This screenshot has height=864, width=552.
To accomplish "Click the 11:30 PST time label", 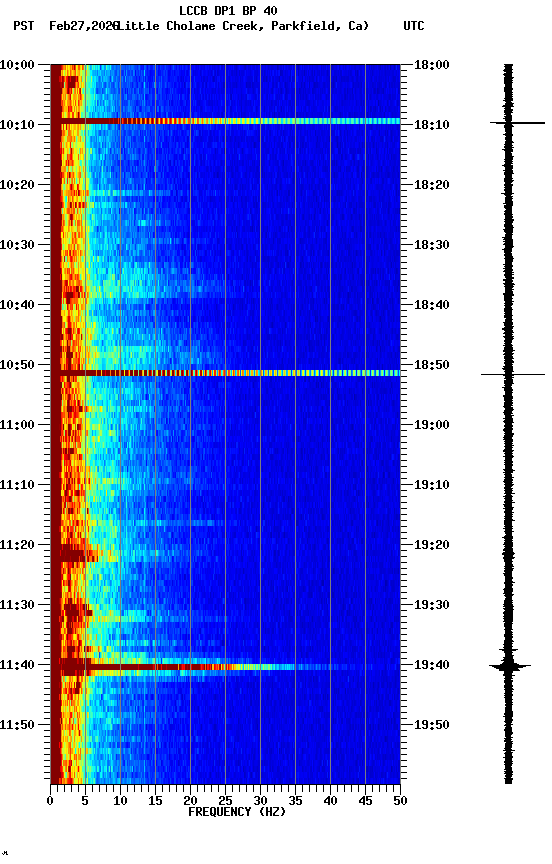I will click(x=17, y=605).
